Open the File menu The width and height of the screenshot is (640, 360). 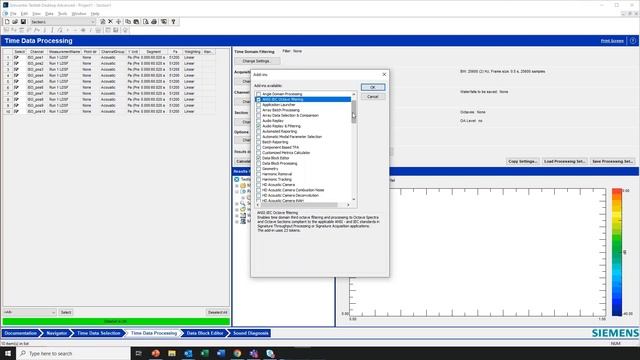tap(13, 13)
